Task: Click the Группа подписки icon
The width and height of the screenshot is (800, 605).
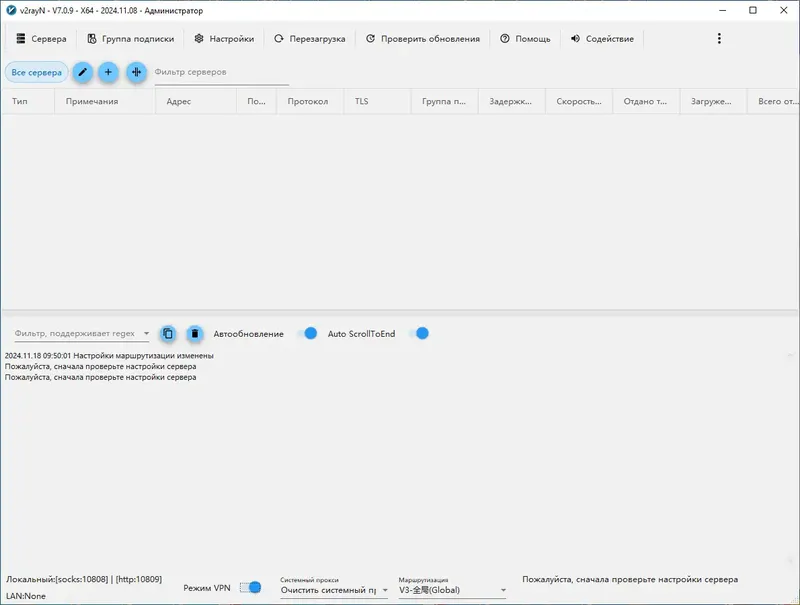Action: tap(92, 39)
